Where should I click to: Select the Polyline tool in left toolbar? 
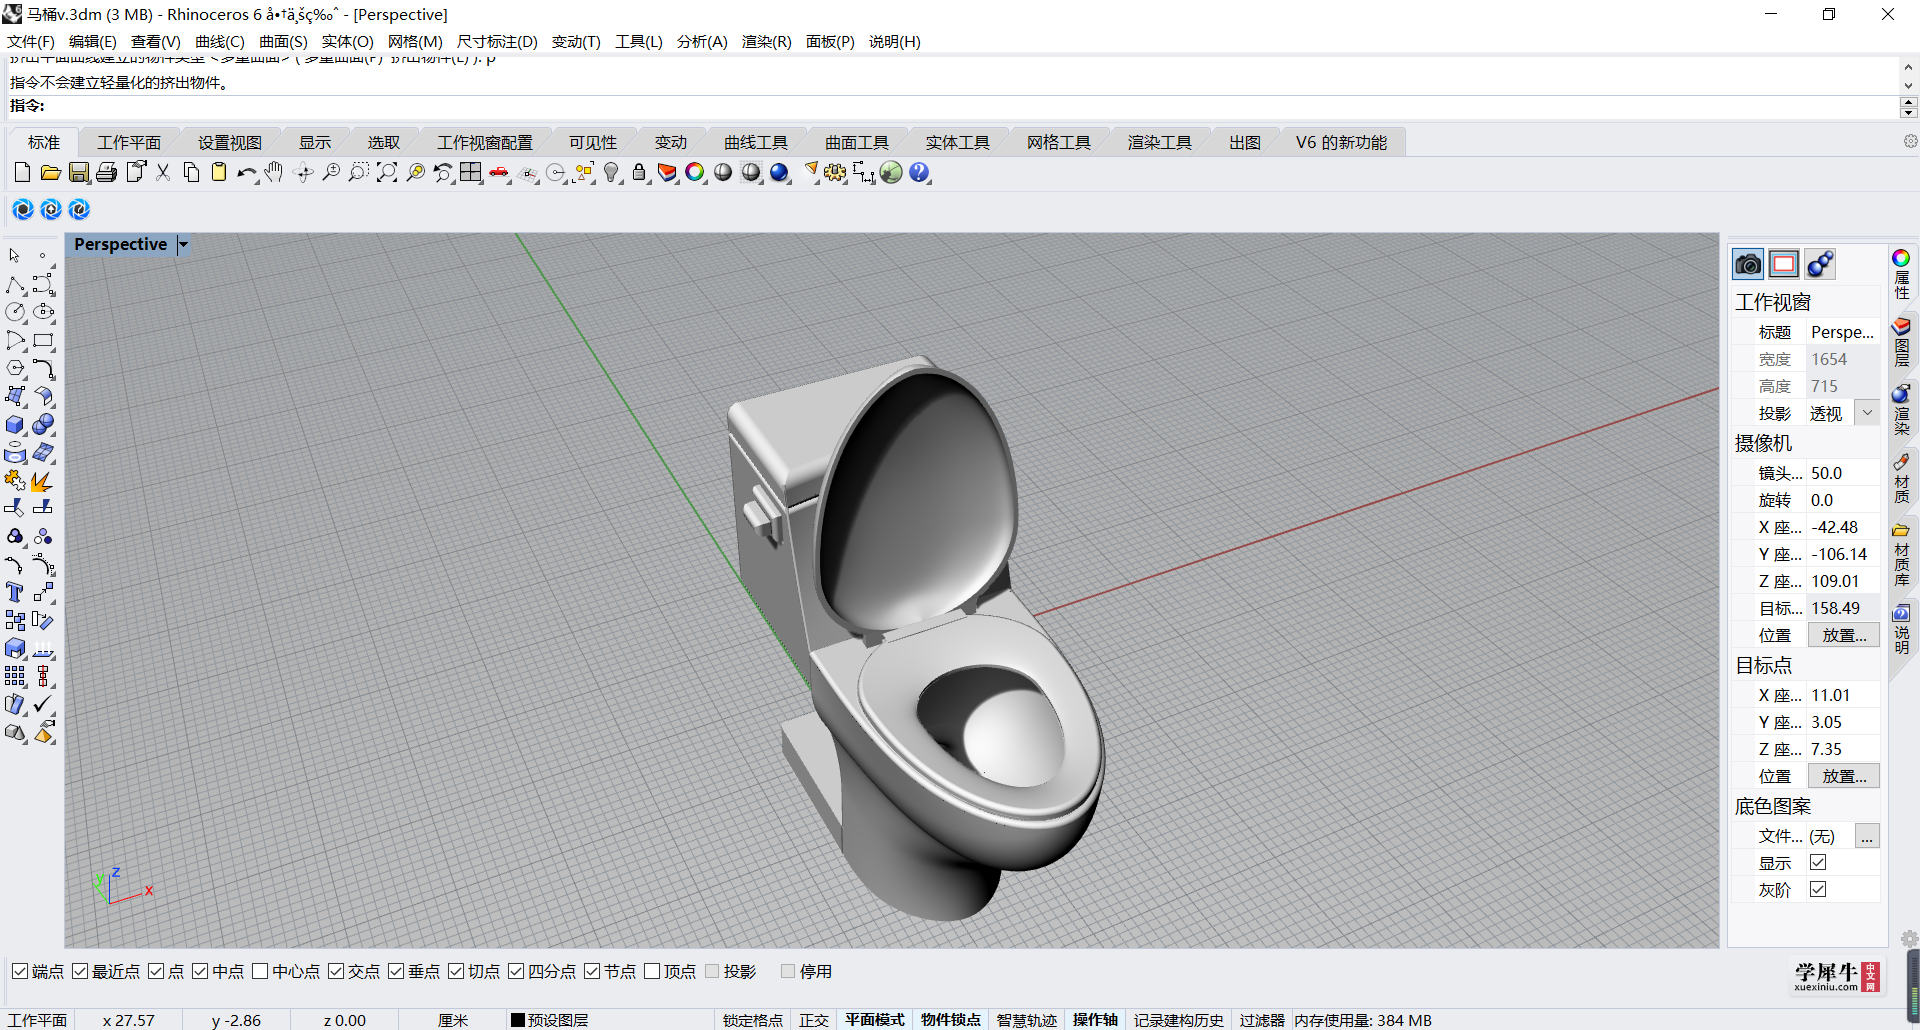pos(15,285)
